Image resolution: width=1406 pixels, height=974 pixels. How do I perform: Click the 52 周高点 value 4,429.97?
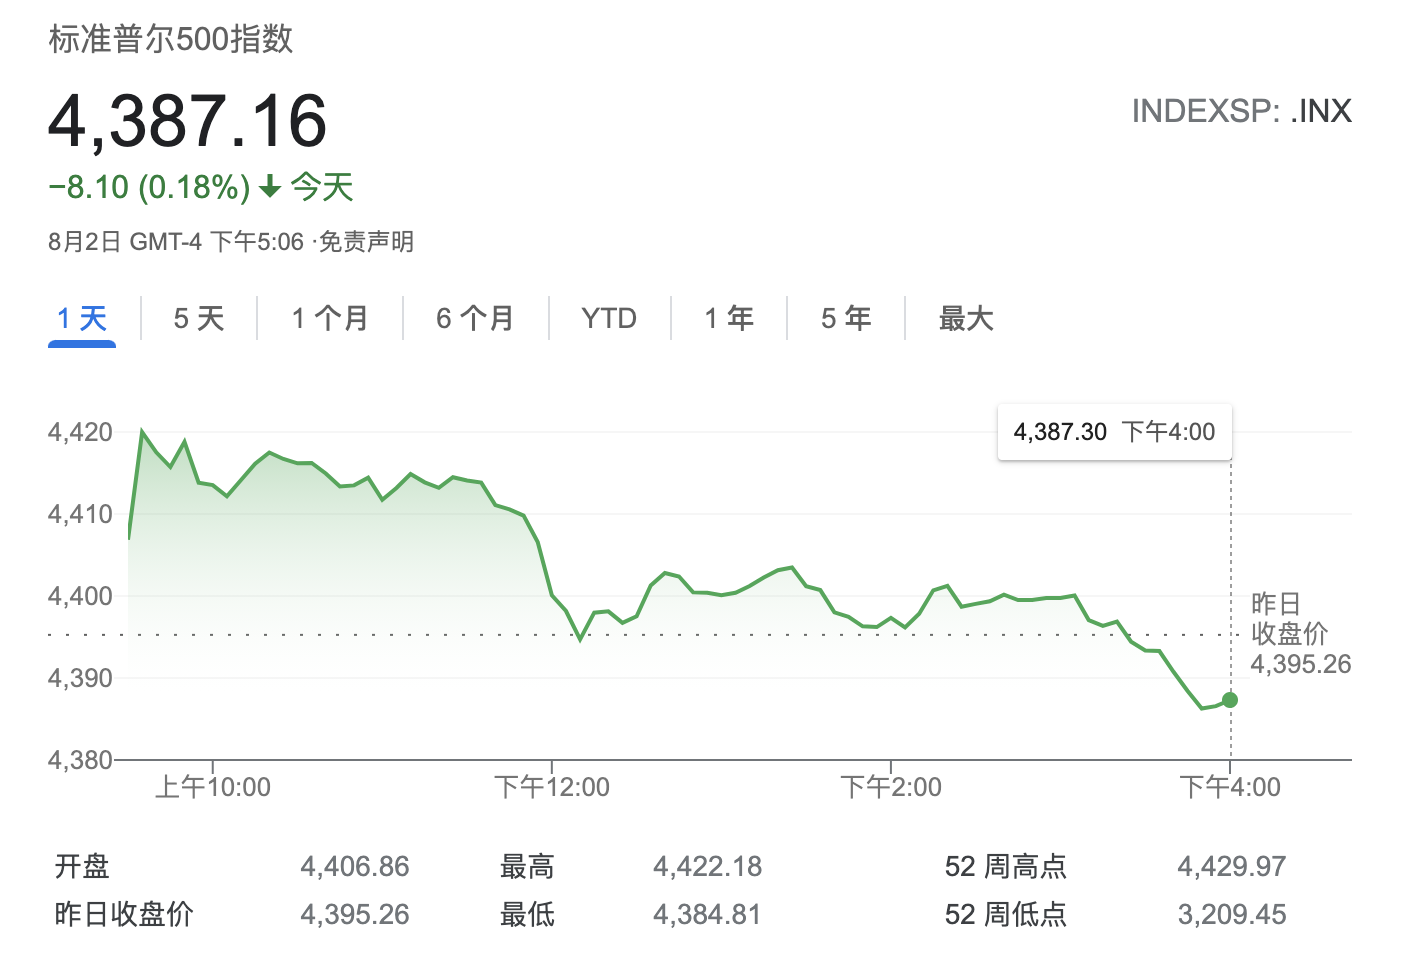click(1232, 866)
